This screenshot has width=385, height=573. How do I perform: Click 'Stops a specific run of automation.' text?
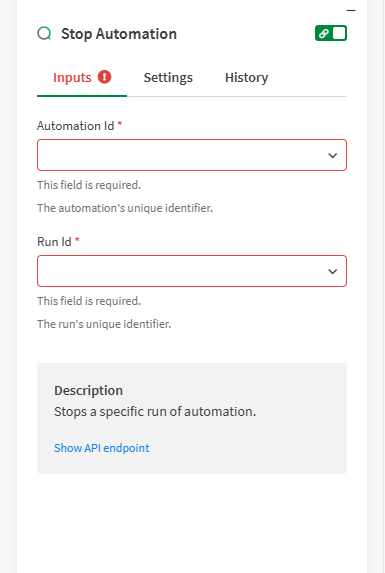pos(155,411)
